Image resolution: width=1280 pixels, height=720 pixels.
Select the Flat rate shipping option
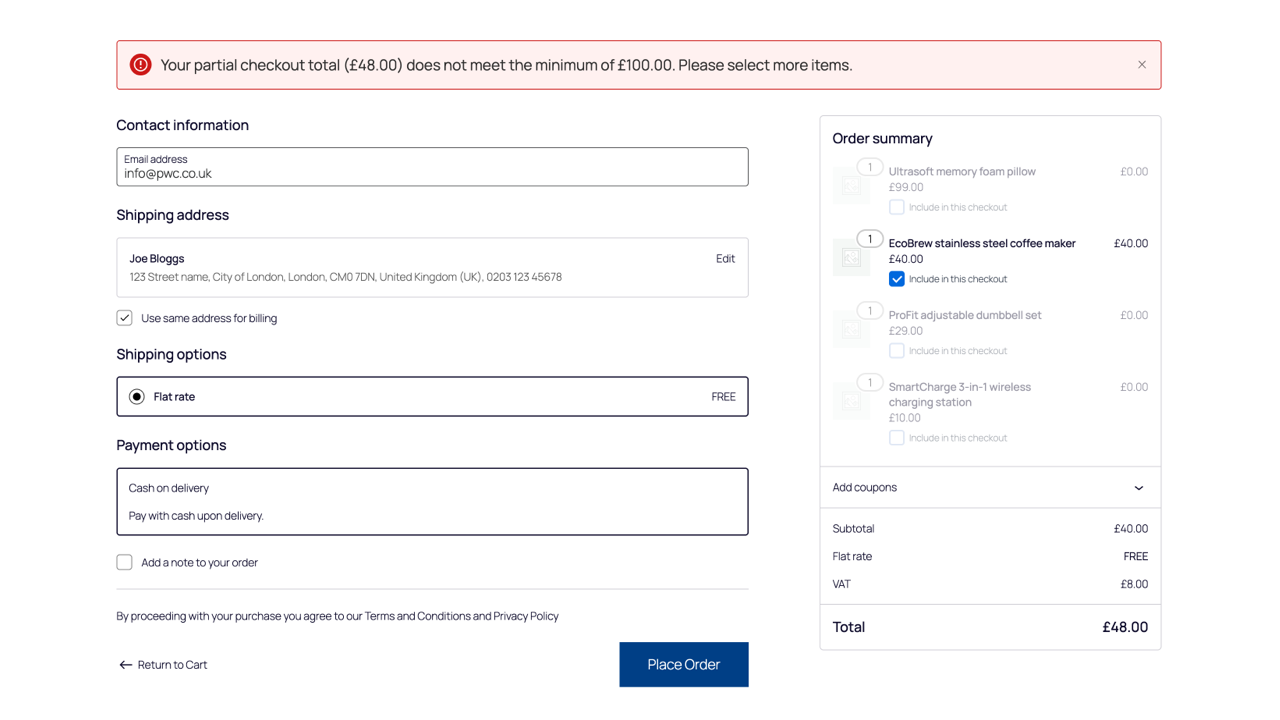pos(136,396)
